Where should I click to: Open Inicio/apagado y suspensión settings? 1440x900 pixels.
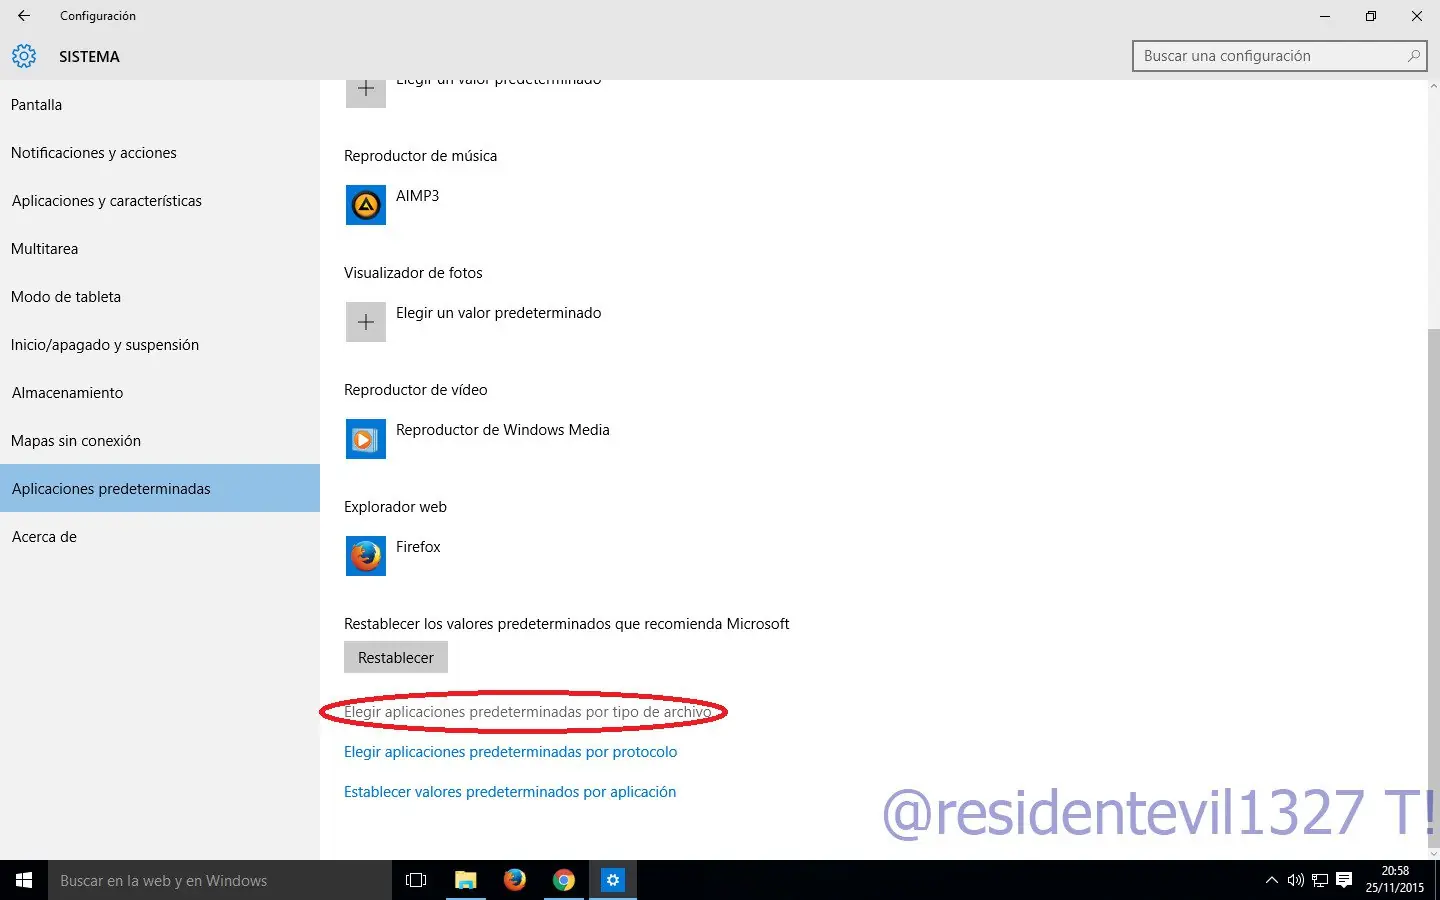(x=160, y=345)
